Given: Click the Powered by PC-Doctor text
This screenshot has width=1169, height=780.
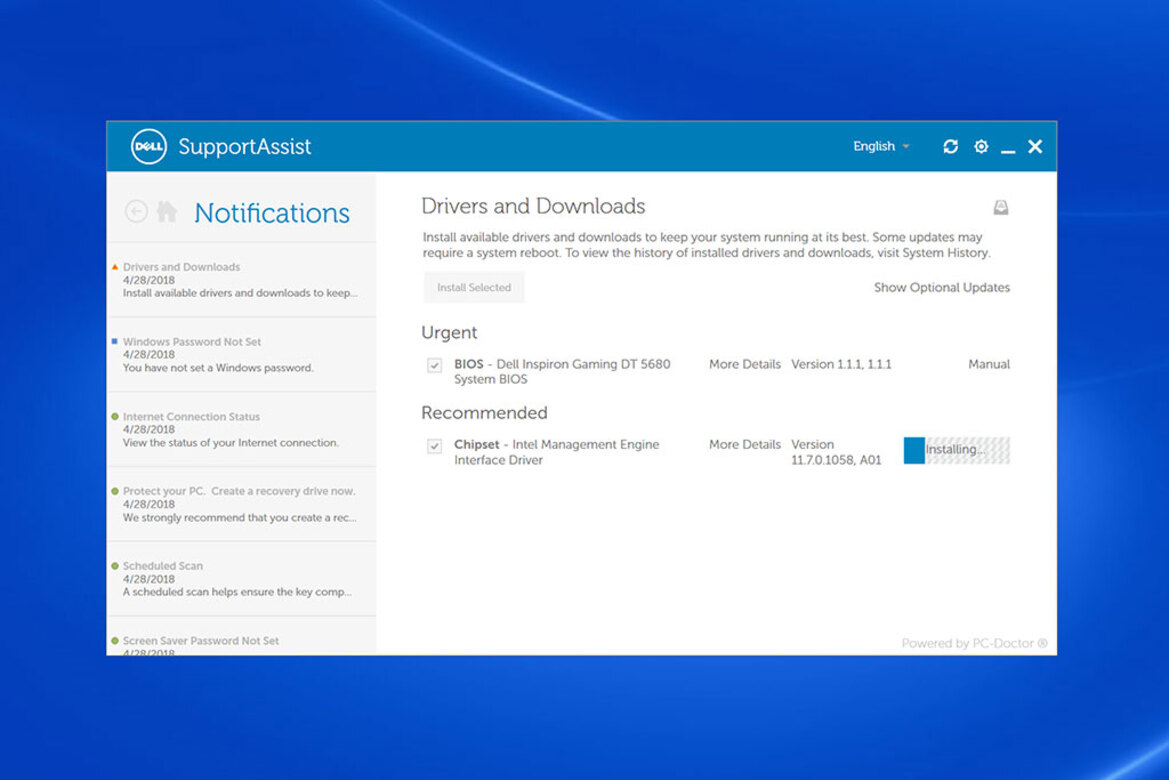Looking at the screenshot, I should click(x=974, y=643).
